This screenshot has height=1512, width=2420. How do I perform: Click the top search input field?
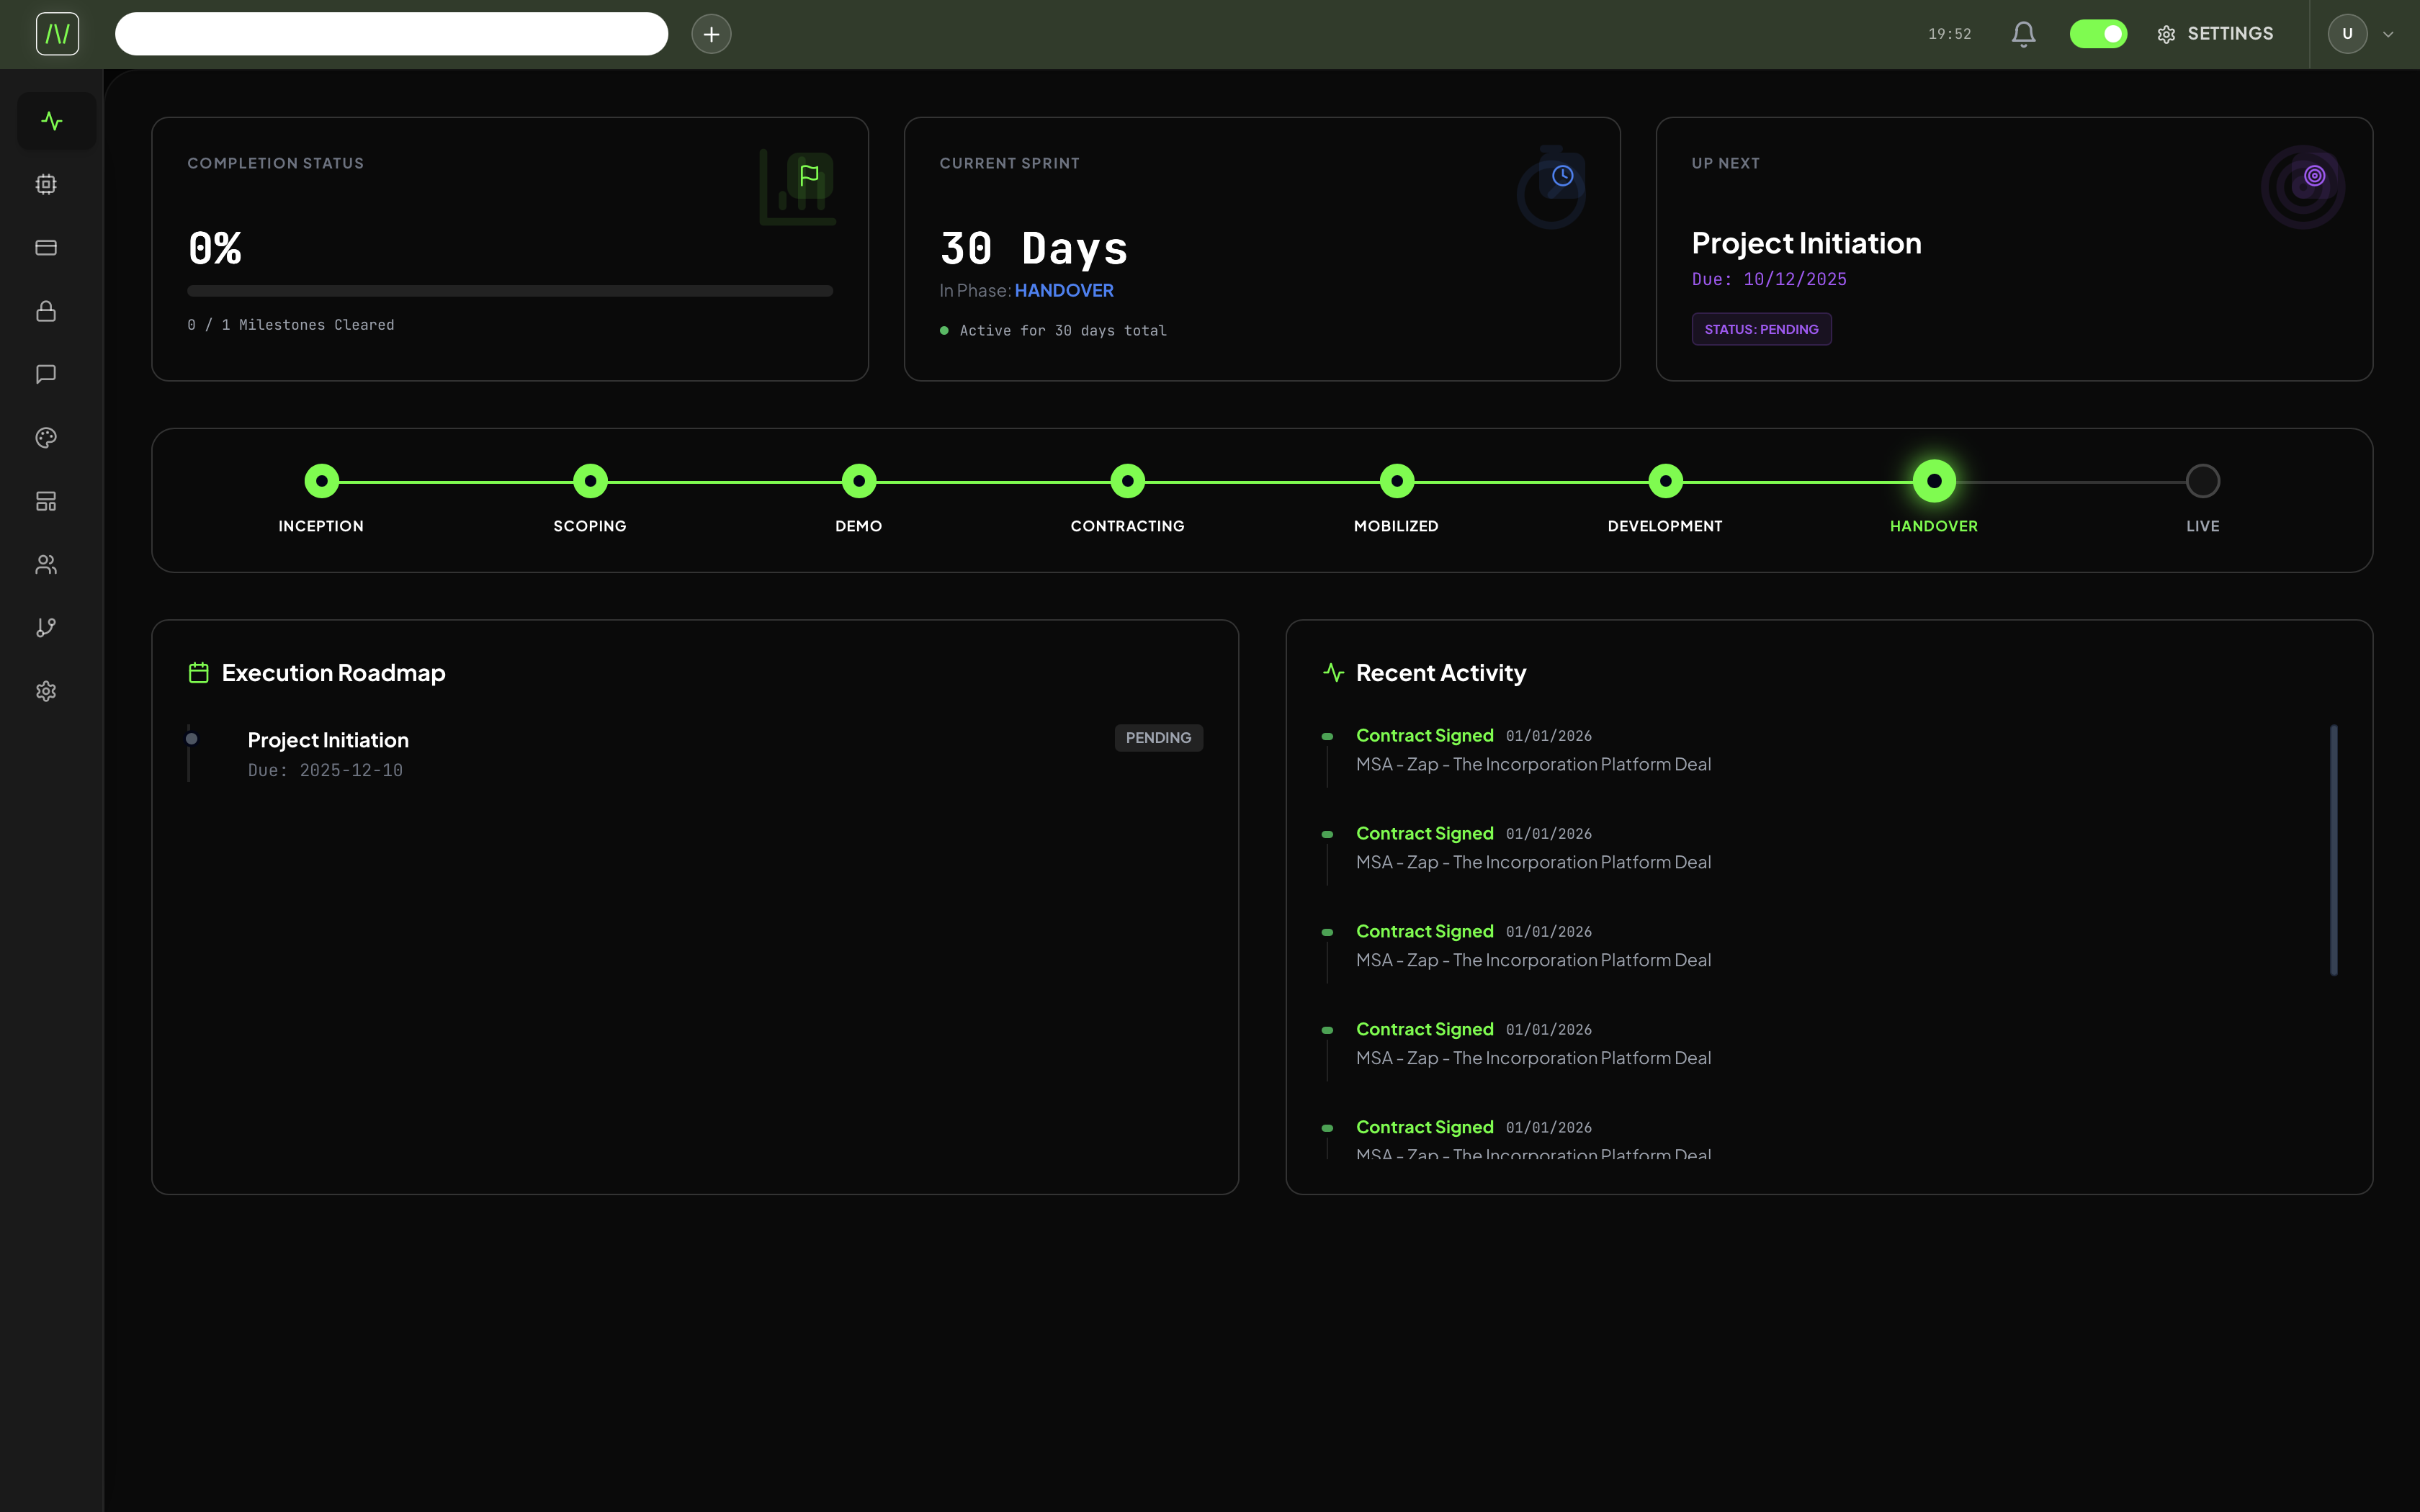391,34
